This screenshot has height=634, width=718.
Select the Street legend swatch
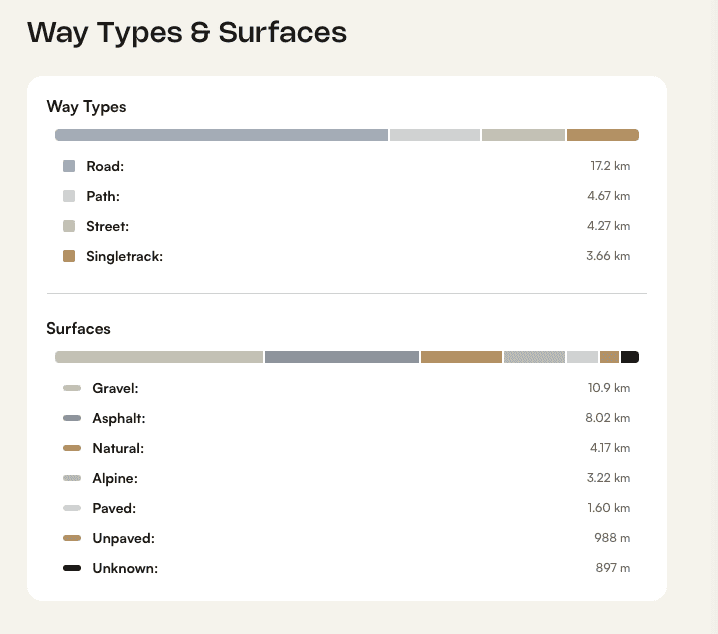point(69,226)
